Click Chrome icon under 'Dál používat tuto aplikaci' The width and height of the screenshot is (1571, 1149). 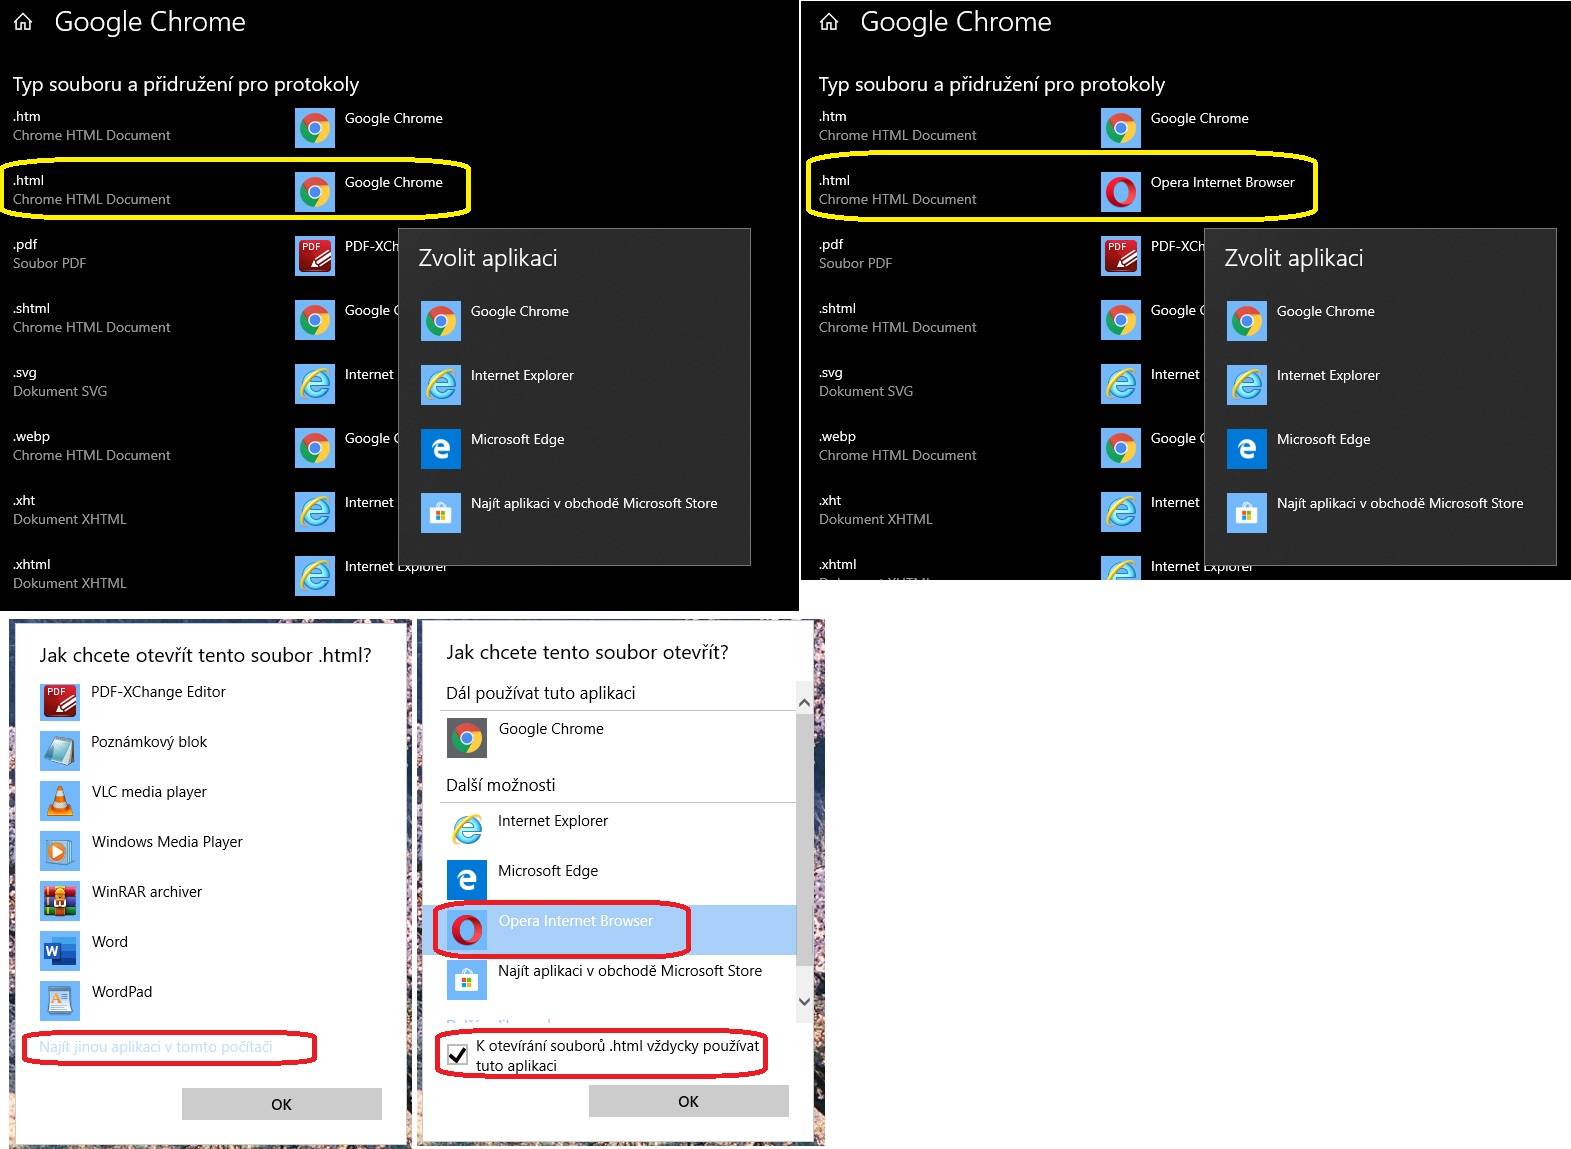pos(467,738)
